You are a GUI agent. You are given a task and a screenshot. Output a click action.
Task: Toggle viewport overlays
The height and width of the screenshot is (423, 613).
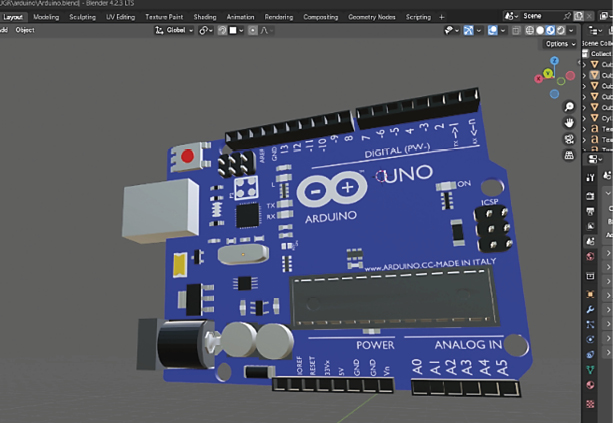pyautogui.click(x=493, y=30)
